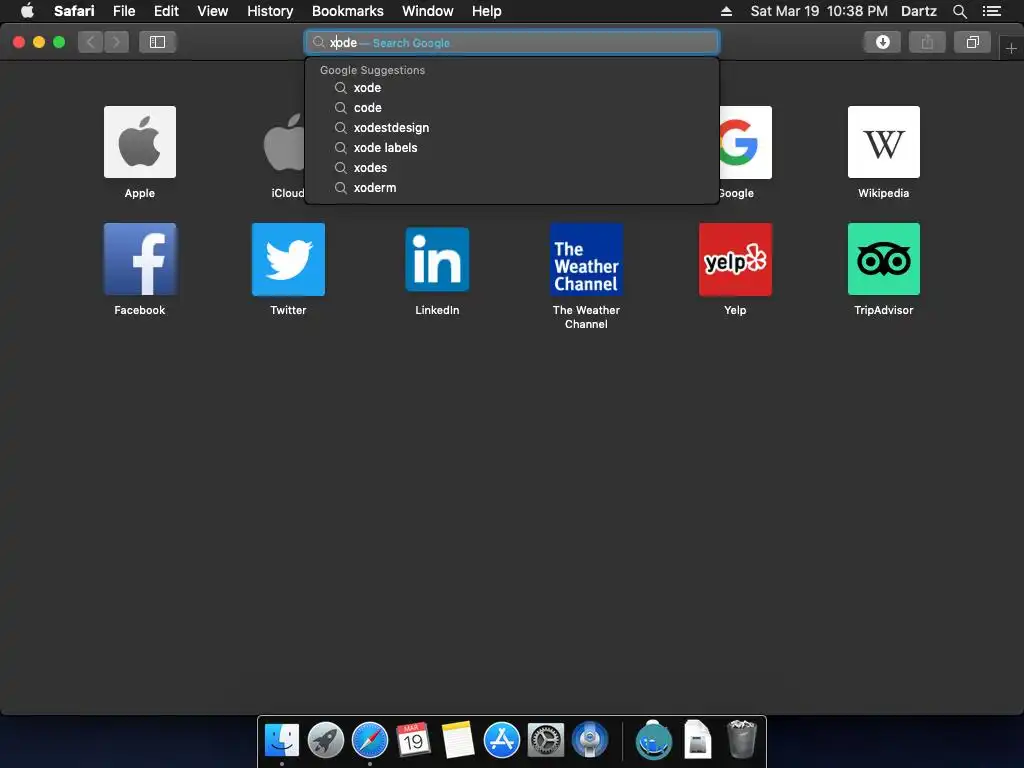The width and height of the screenshot is (1024, 768).
Task: Open the File menu
Action: (x=123, y=11)
